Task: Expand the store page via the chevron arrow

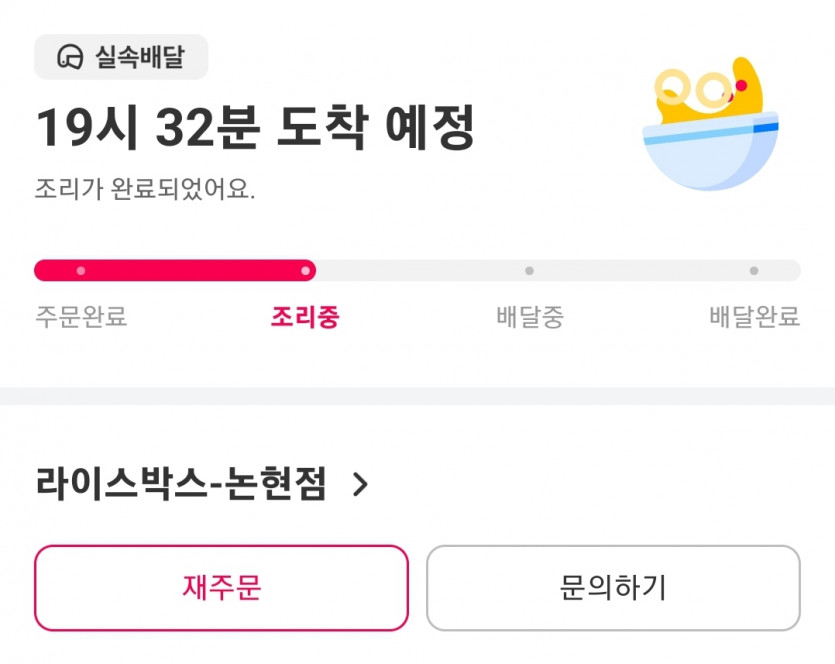Action: point(360,485)
